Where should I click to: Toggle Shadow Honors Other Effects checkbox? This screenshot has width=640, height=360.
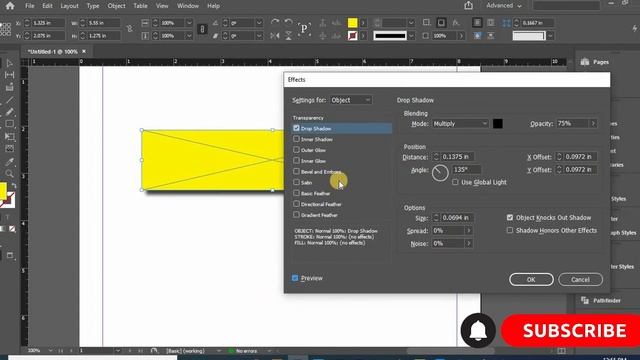point(510,231)
